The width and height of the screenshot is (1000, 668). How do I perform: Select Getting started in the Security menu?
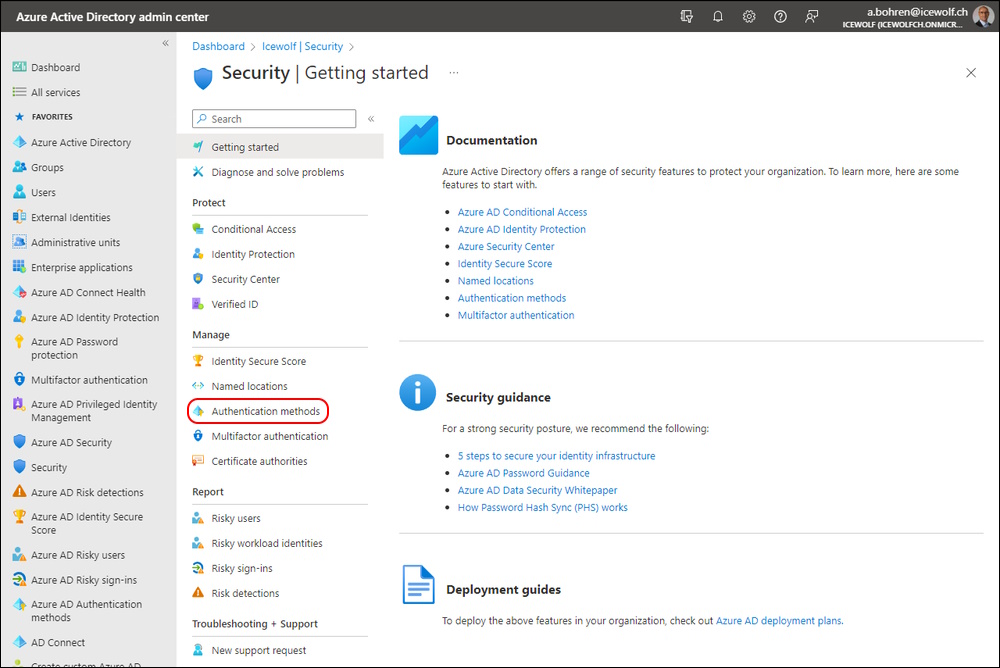pyautogui.click(x=280, y=147)
